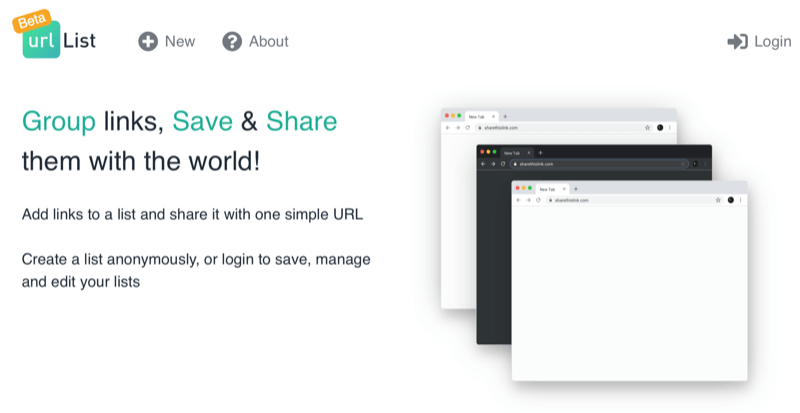Select the New Tab tab in the dark browser window
The image size is (800, 413).
(515, 153)
